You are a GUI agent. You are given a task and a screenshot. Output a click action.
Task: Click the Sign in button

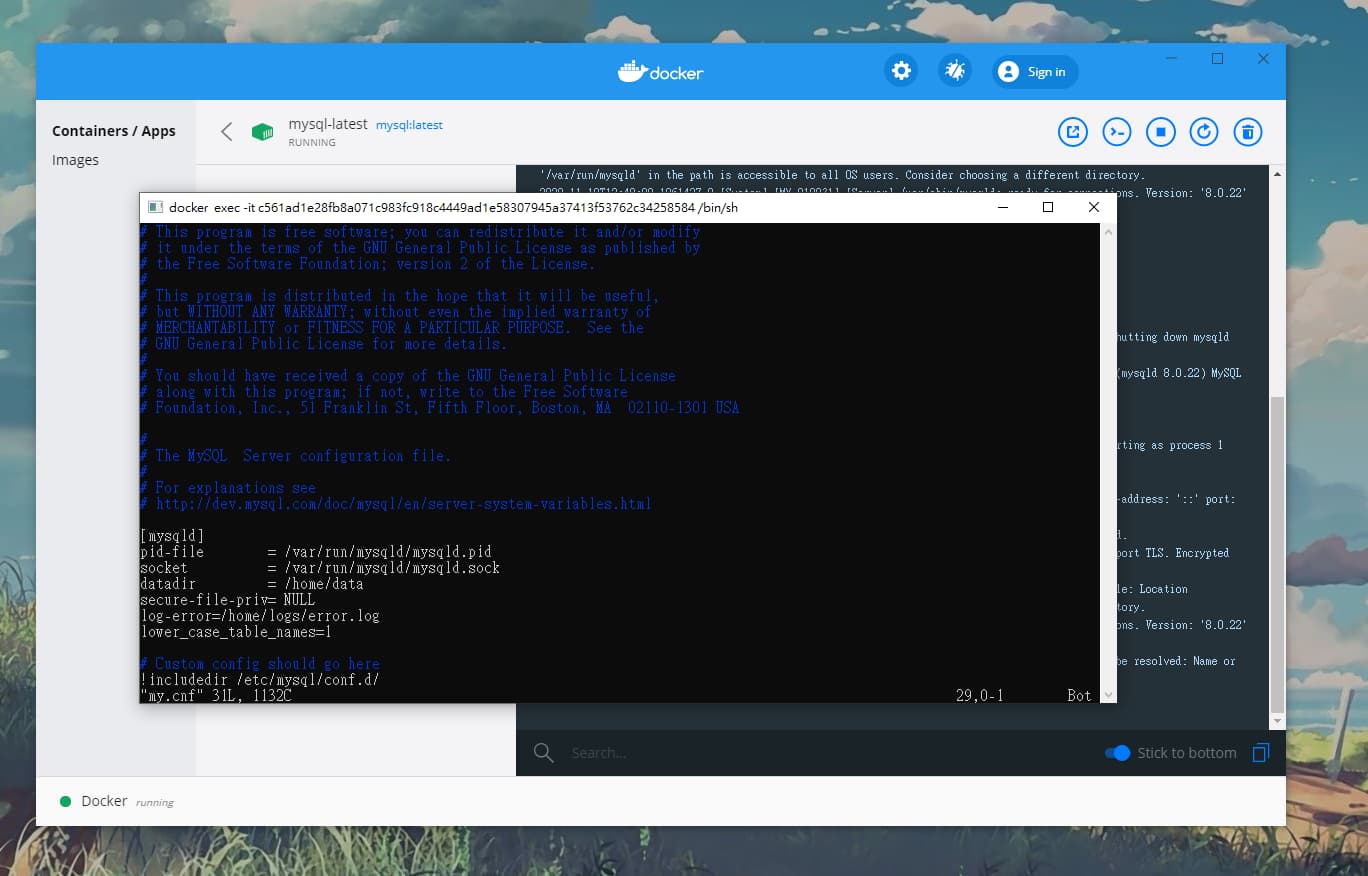pos(1035,72)
